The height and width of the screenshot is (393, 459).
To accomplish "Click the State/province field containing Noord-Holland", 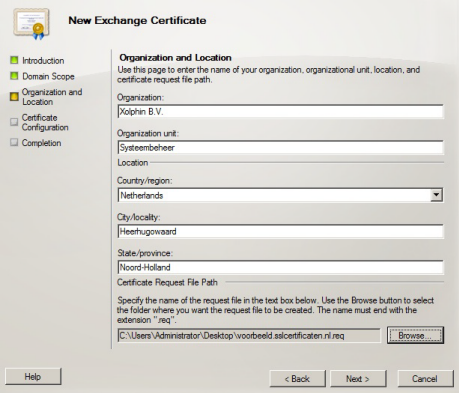I will 280,267.
